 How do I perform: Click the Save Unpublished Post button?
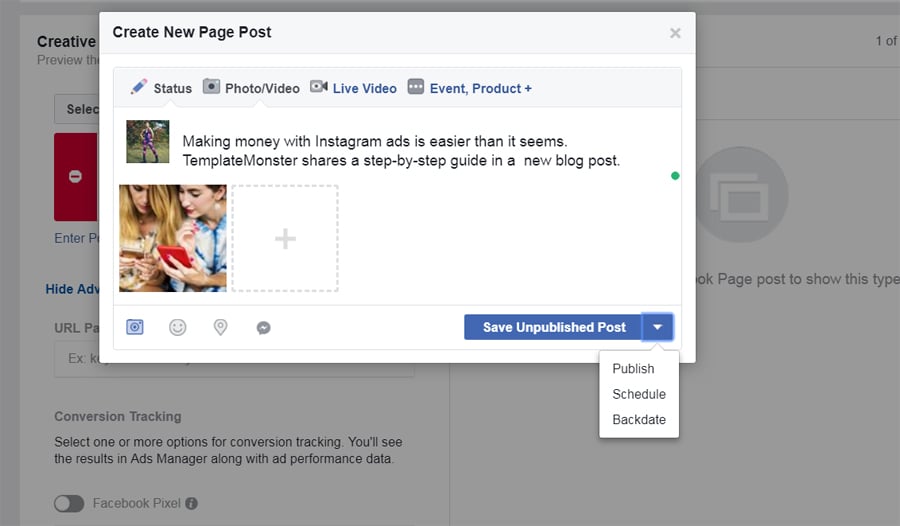[x=553, y=327]
